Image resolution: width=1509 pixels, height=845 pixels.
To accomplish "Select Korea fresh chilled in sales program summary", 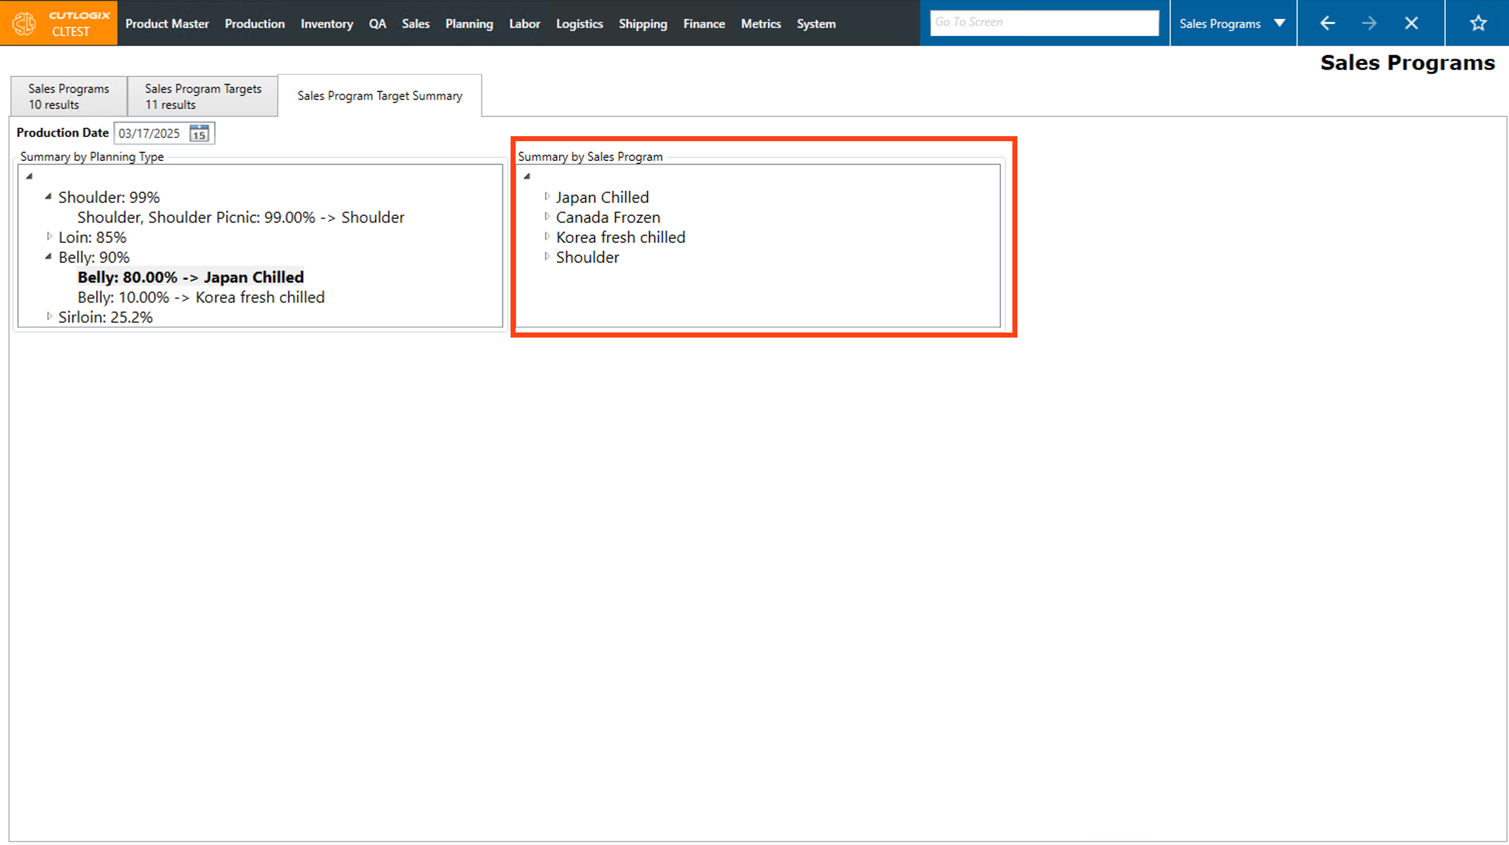I will pyautogui.click(x=620, y=237).
